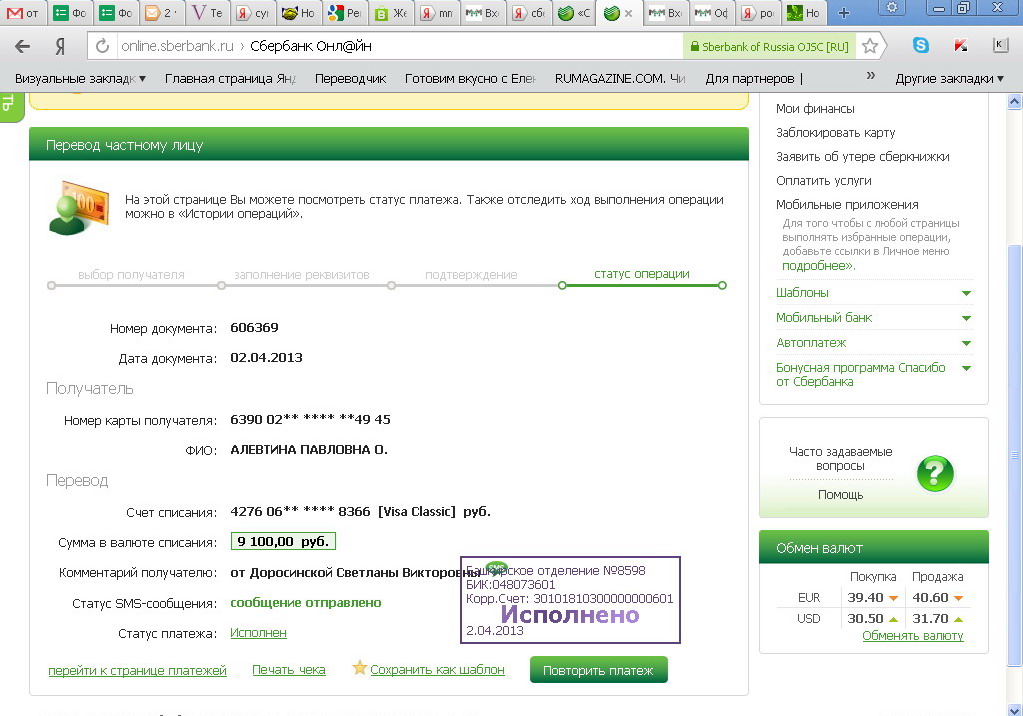This screenshot has width=1023, height=716.
Task: Click the page scrollbar up arrow
Action: [1015, 101]
